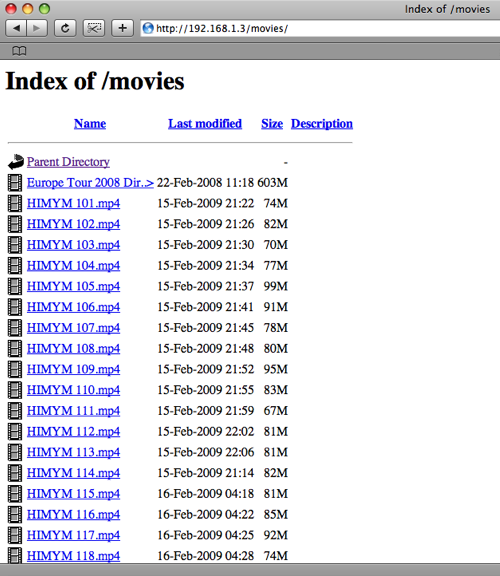The height and width of the screenshot is (576, 500).
Task: Open the Parent Directory link
Action: click(x=68, y=162)
